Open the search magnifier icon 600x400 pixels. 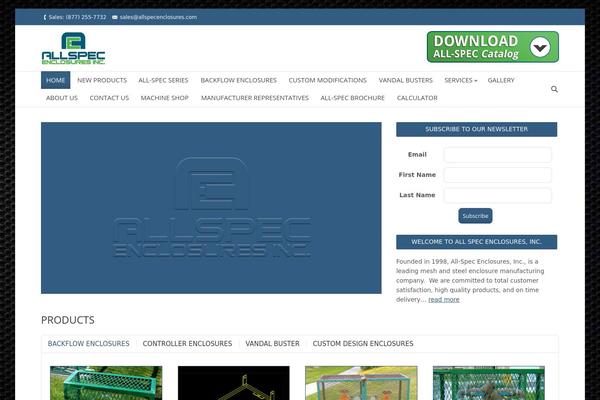click(x=554, y=89)
